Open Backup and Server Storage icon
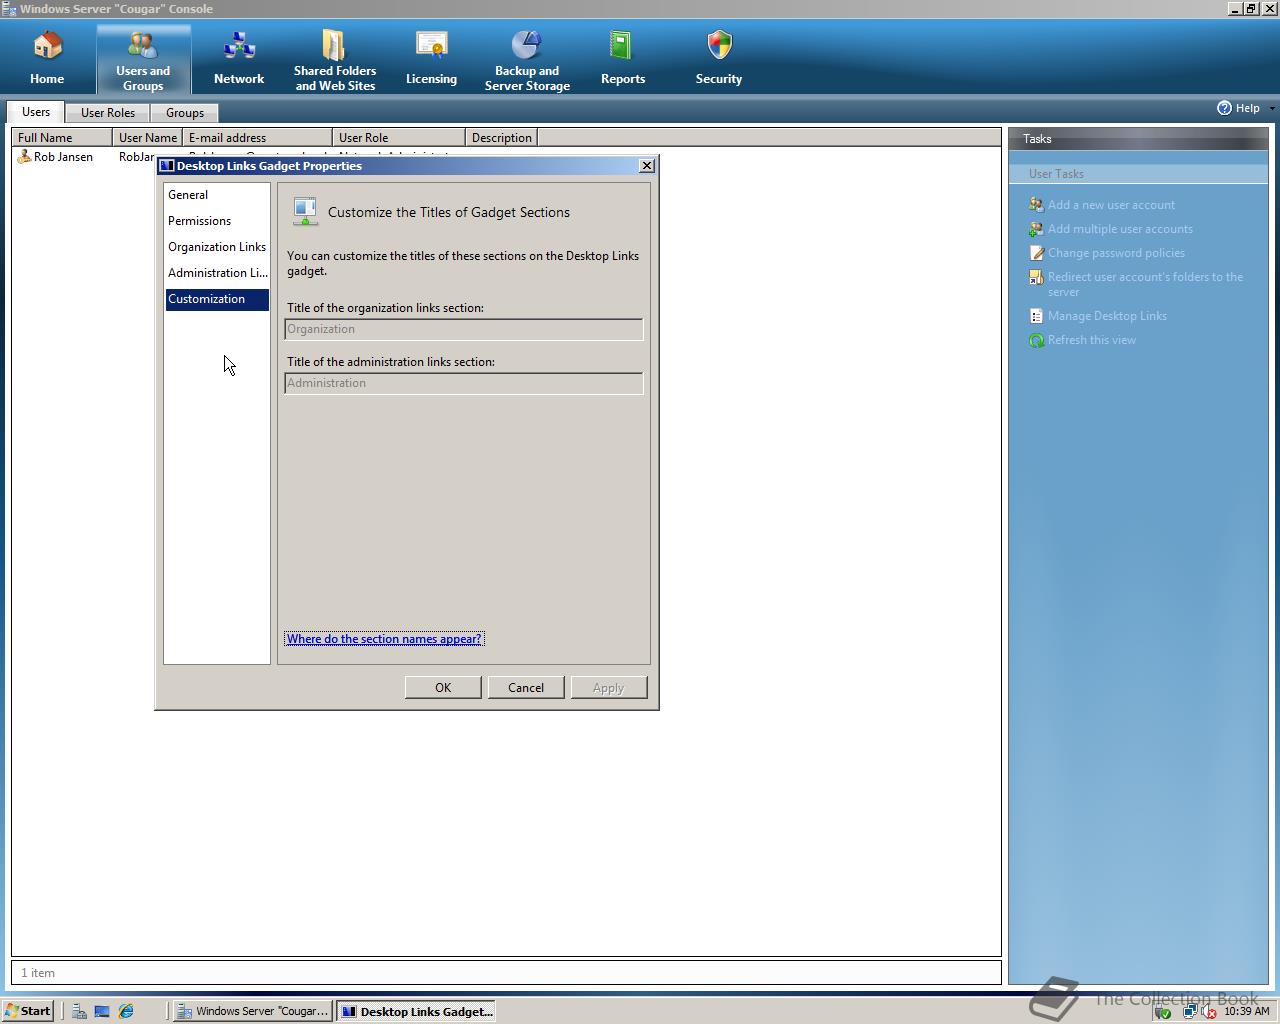The height and width of the screenshot is (1024, 1280). (x=527, y=46)
